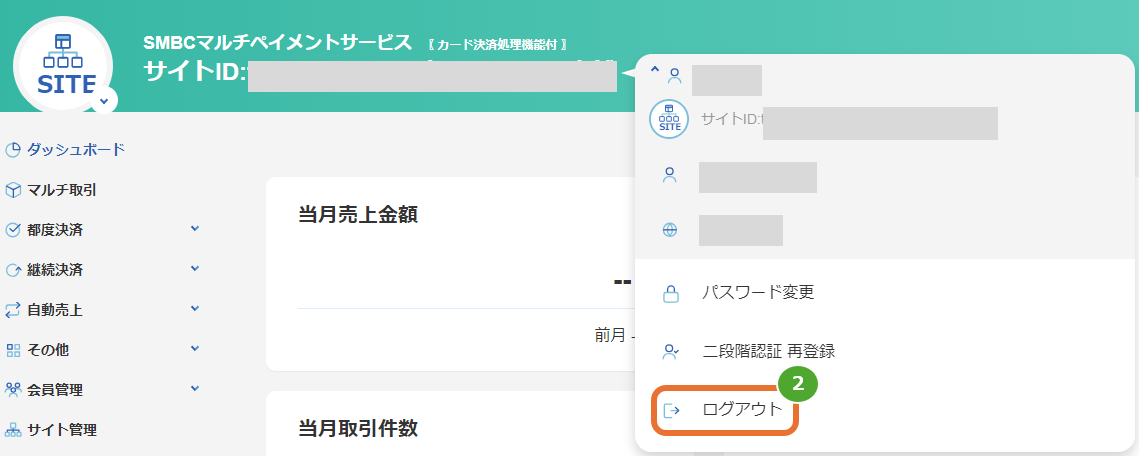
Task: Click the user-check icon beside 二段階認証 再登録
Action: coord(670,352)
